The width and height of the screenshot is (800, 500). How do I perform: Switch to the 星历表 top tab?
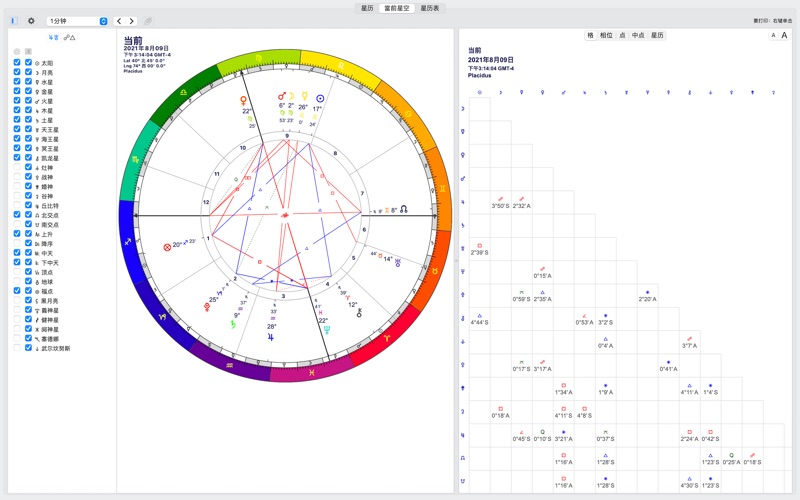pos(430,7)
